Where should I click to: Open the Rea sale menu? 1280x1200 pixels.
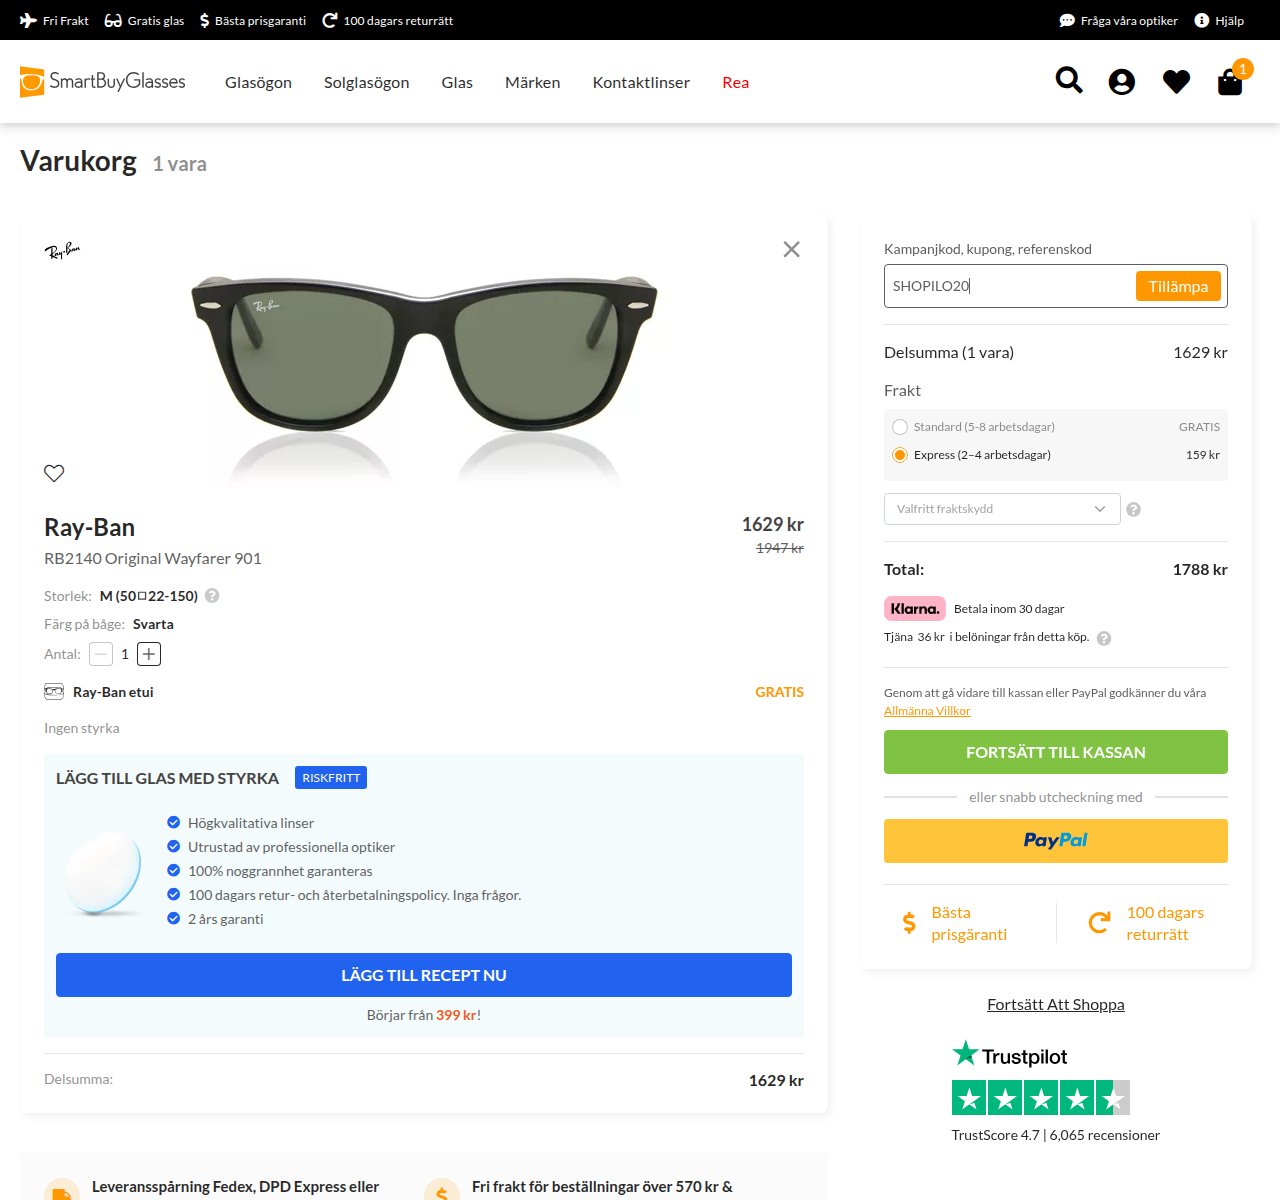pos(735,82)
